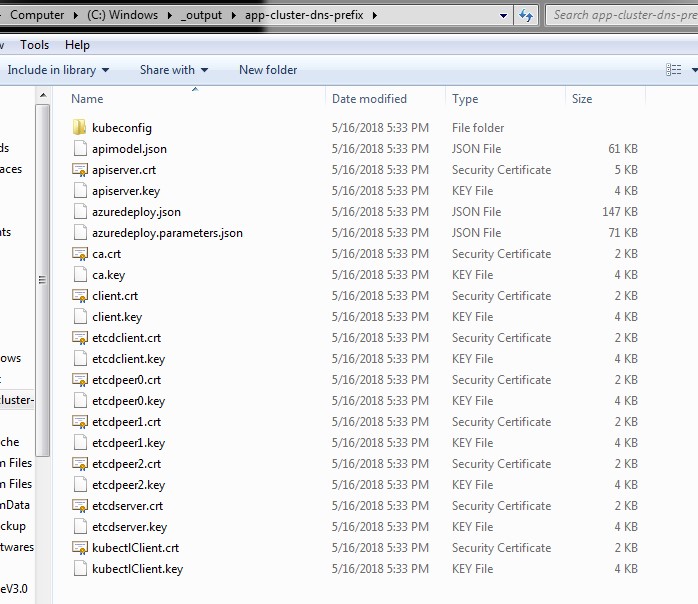Click the 71 KB size value
The height and width of the screenshot is (604, 698).
click(623, 232)
